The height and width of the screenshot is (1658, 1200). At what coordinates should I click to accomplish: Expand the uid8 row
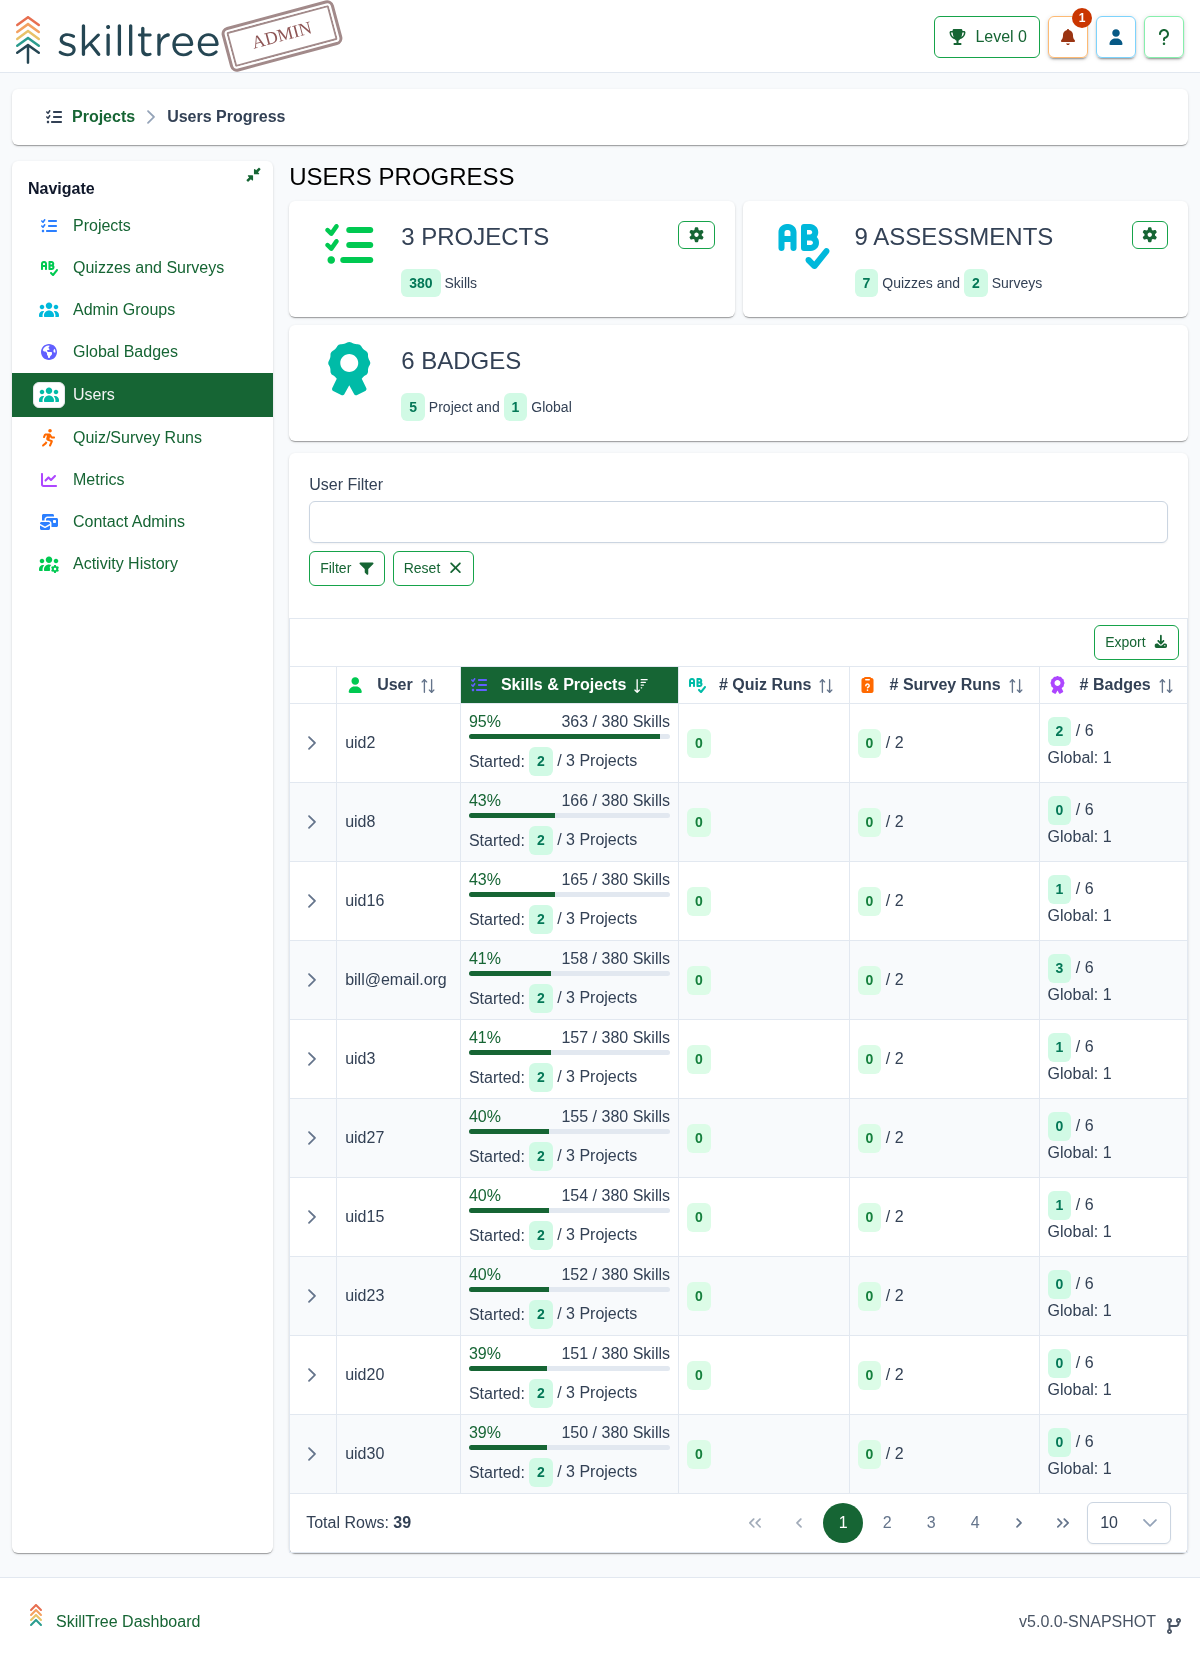click(x=312, y=822)
